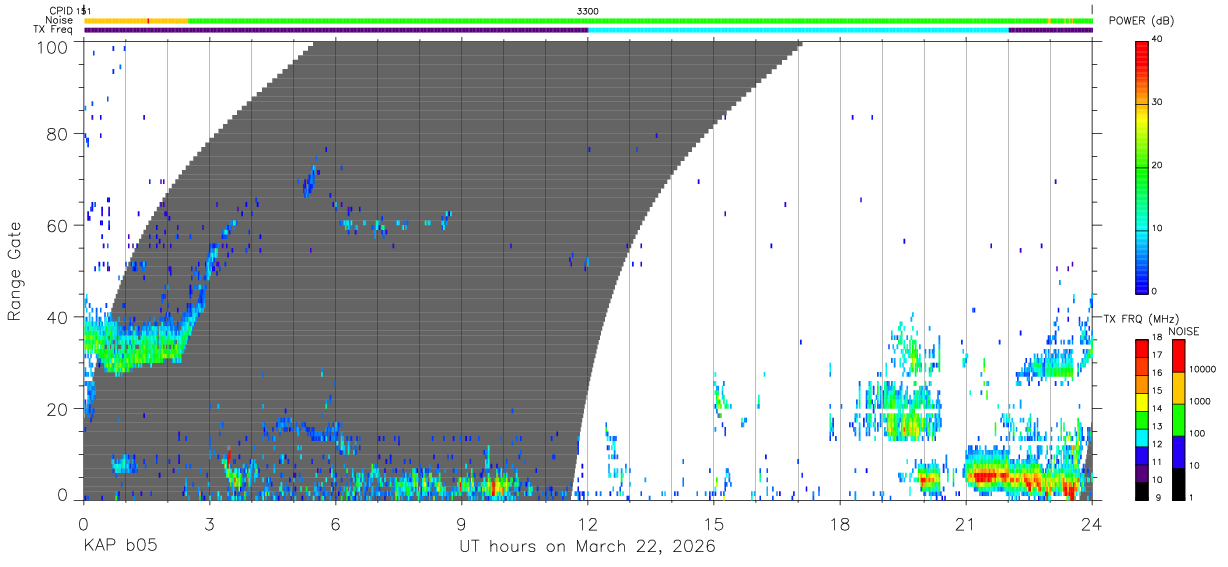1228x567 pixels.
Task: Click the NOISE legend title
Action: click(1183, 331)
